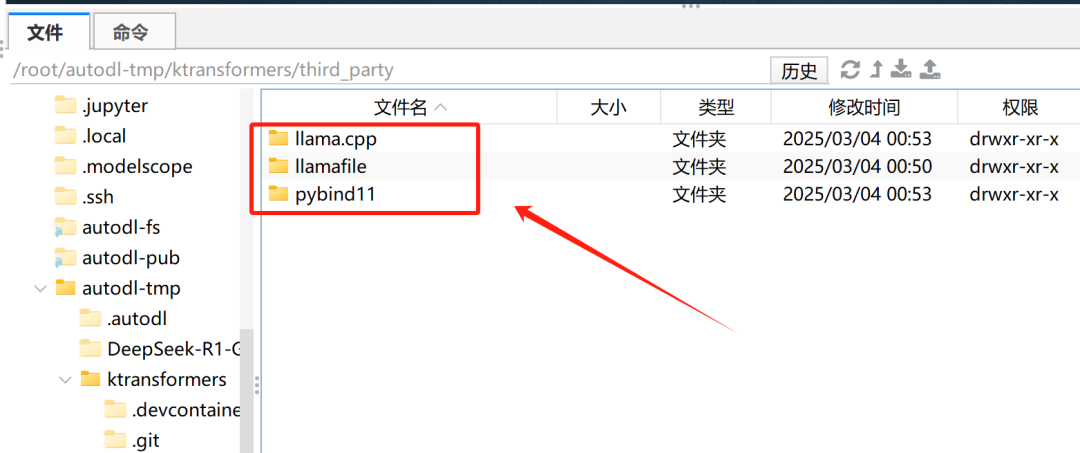The image size is (1080, 453).
Task: Sort by the 修改时间 column header
Action: (x=864, y=107)
